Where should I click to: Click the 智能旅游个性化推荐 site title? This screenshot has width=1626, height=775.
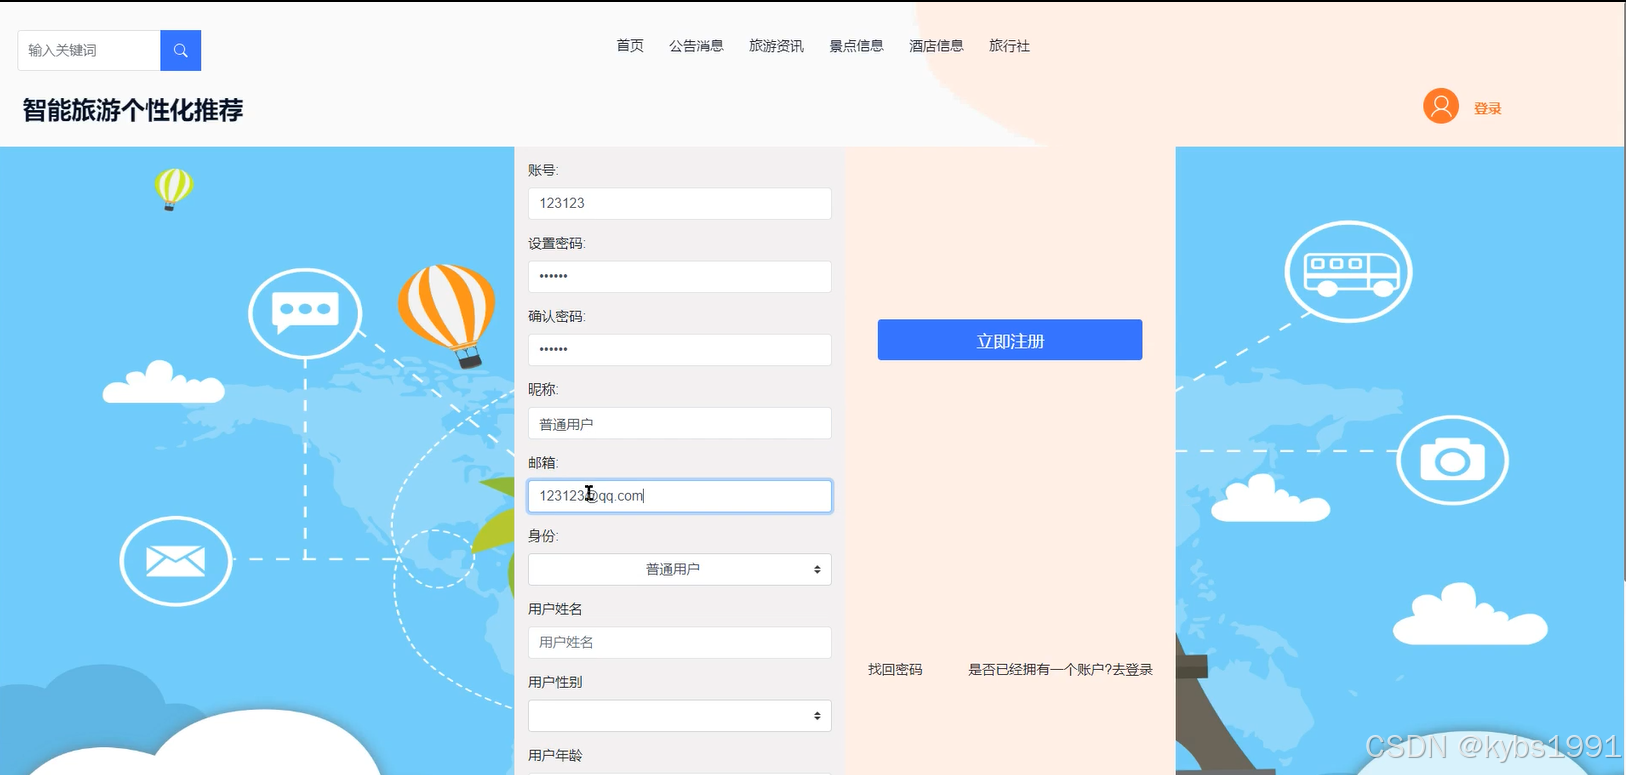pos(133,110)
